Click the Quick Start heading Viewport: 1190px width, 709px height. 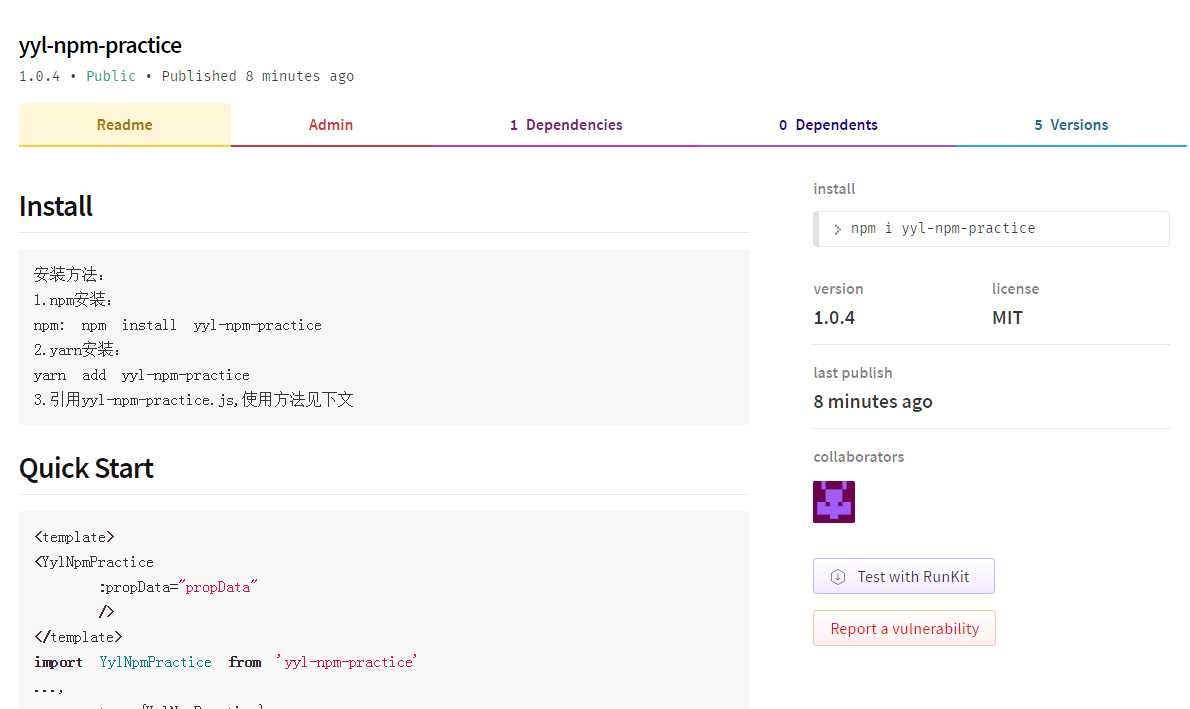(x=87, y=468)
